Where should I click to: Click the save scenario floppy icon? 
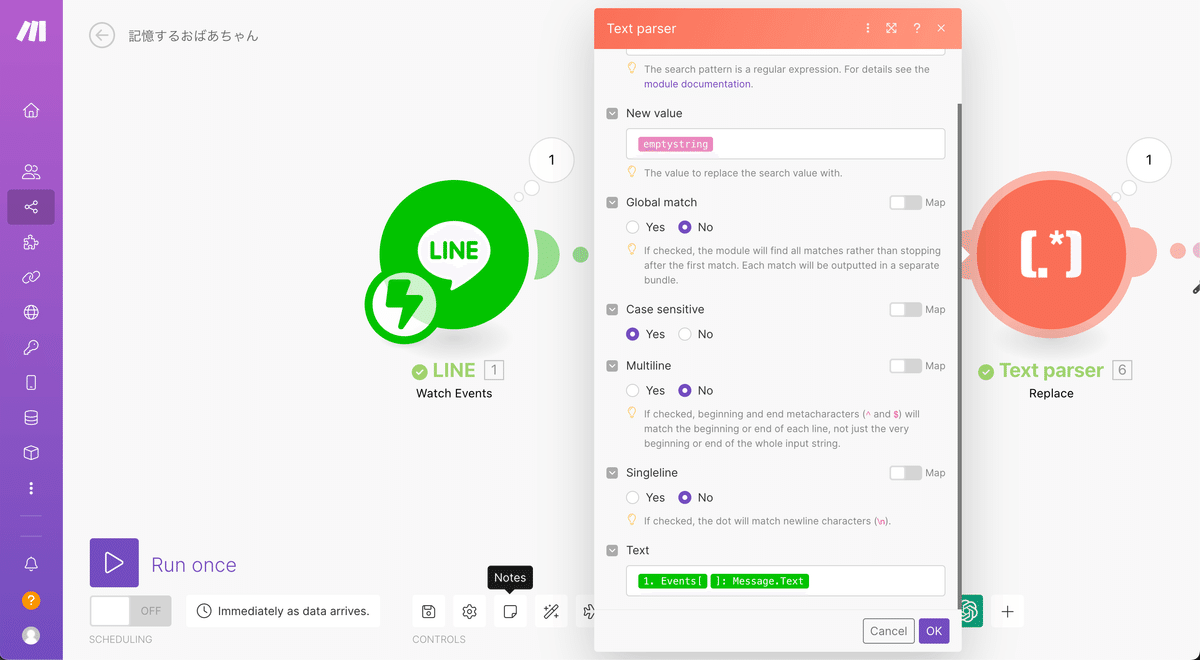tap(428, 611)
